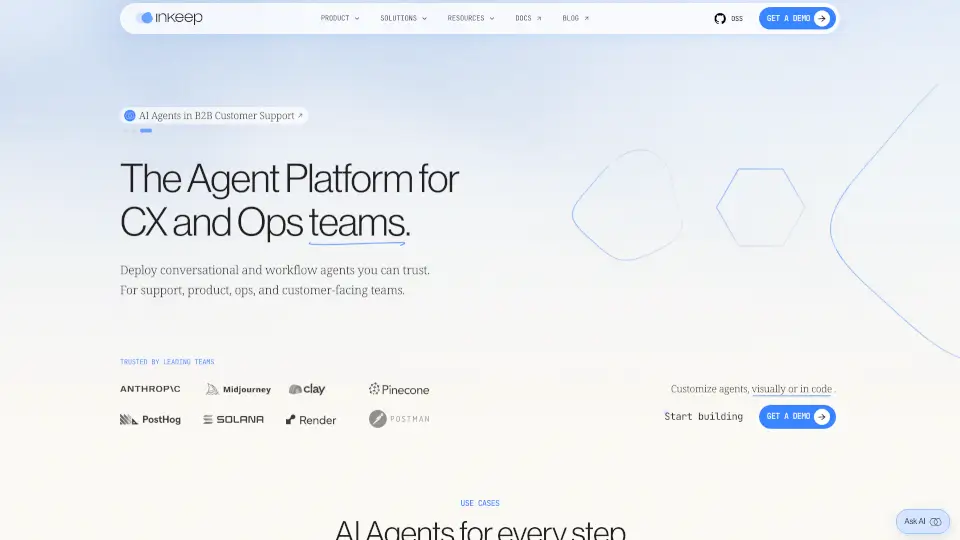Select the active blue carousel indicator
This screenshot has height=540, width=960.
point(146,131)
